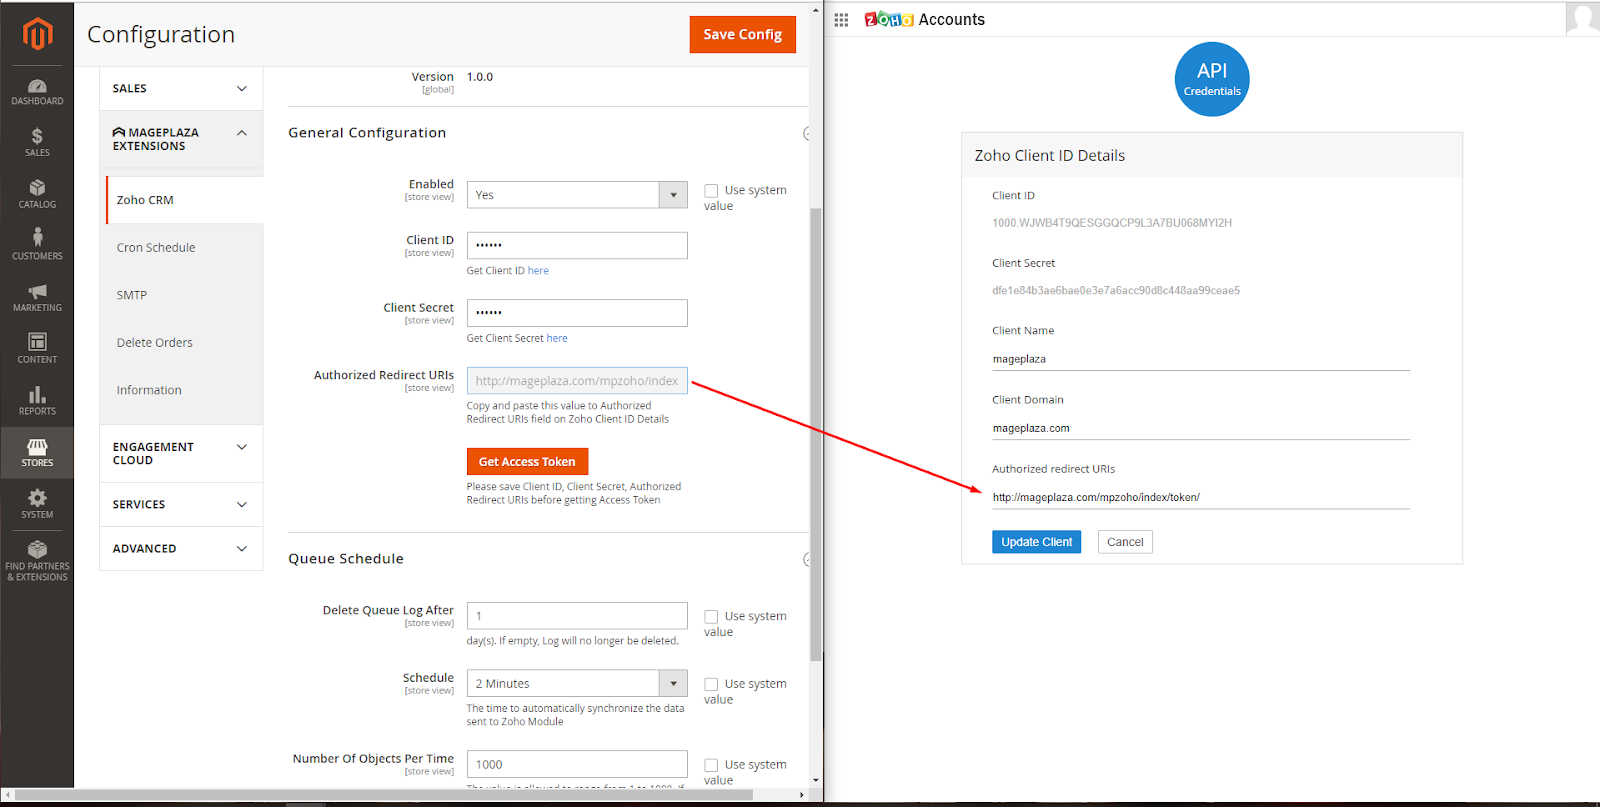The height and width of the screenshot is (807, 1600).
Task: Open the Schedule 2 Minutes dropdown
Action: (x=577, y=683)
